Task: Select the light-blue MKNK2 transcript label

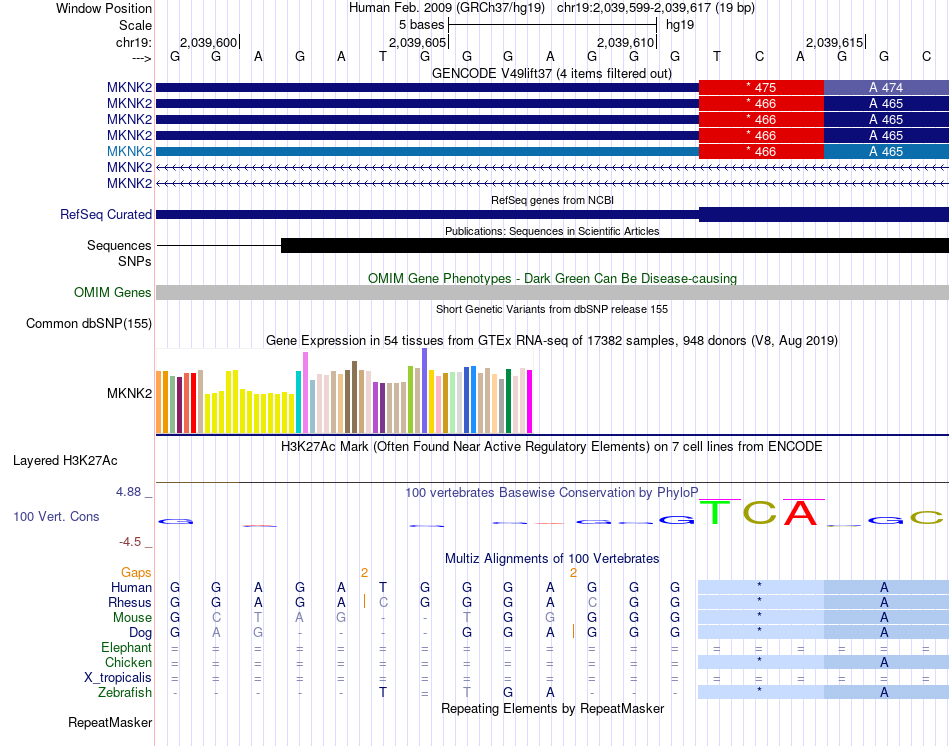Action: pos(129,151)
